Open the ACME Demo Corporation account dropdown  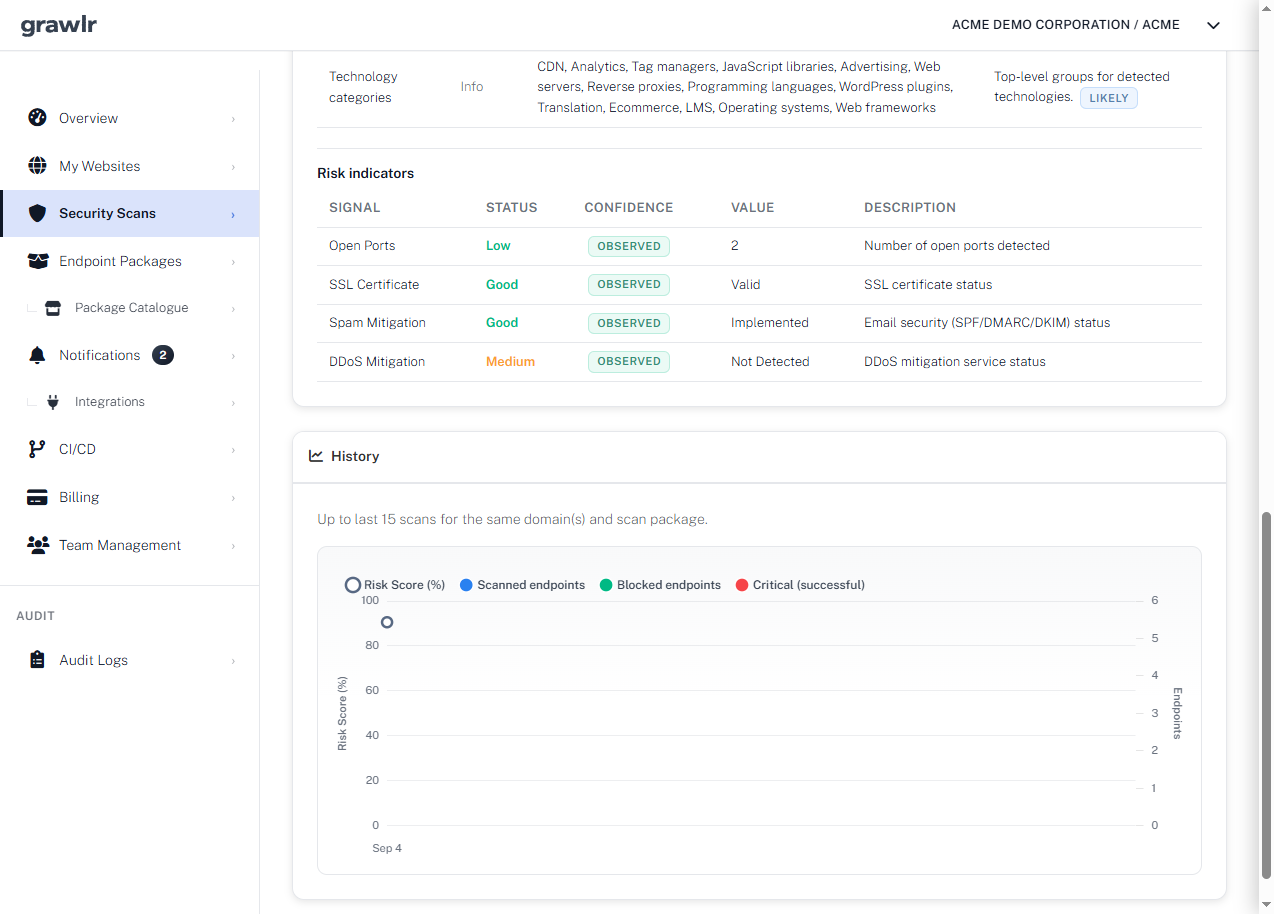coord(1213,25)
